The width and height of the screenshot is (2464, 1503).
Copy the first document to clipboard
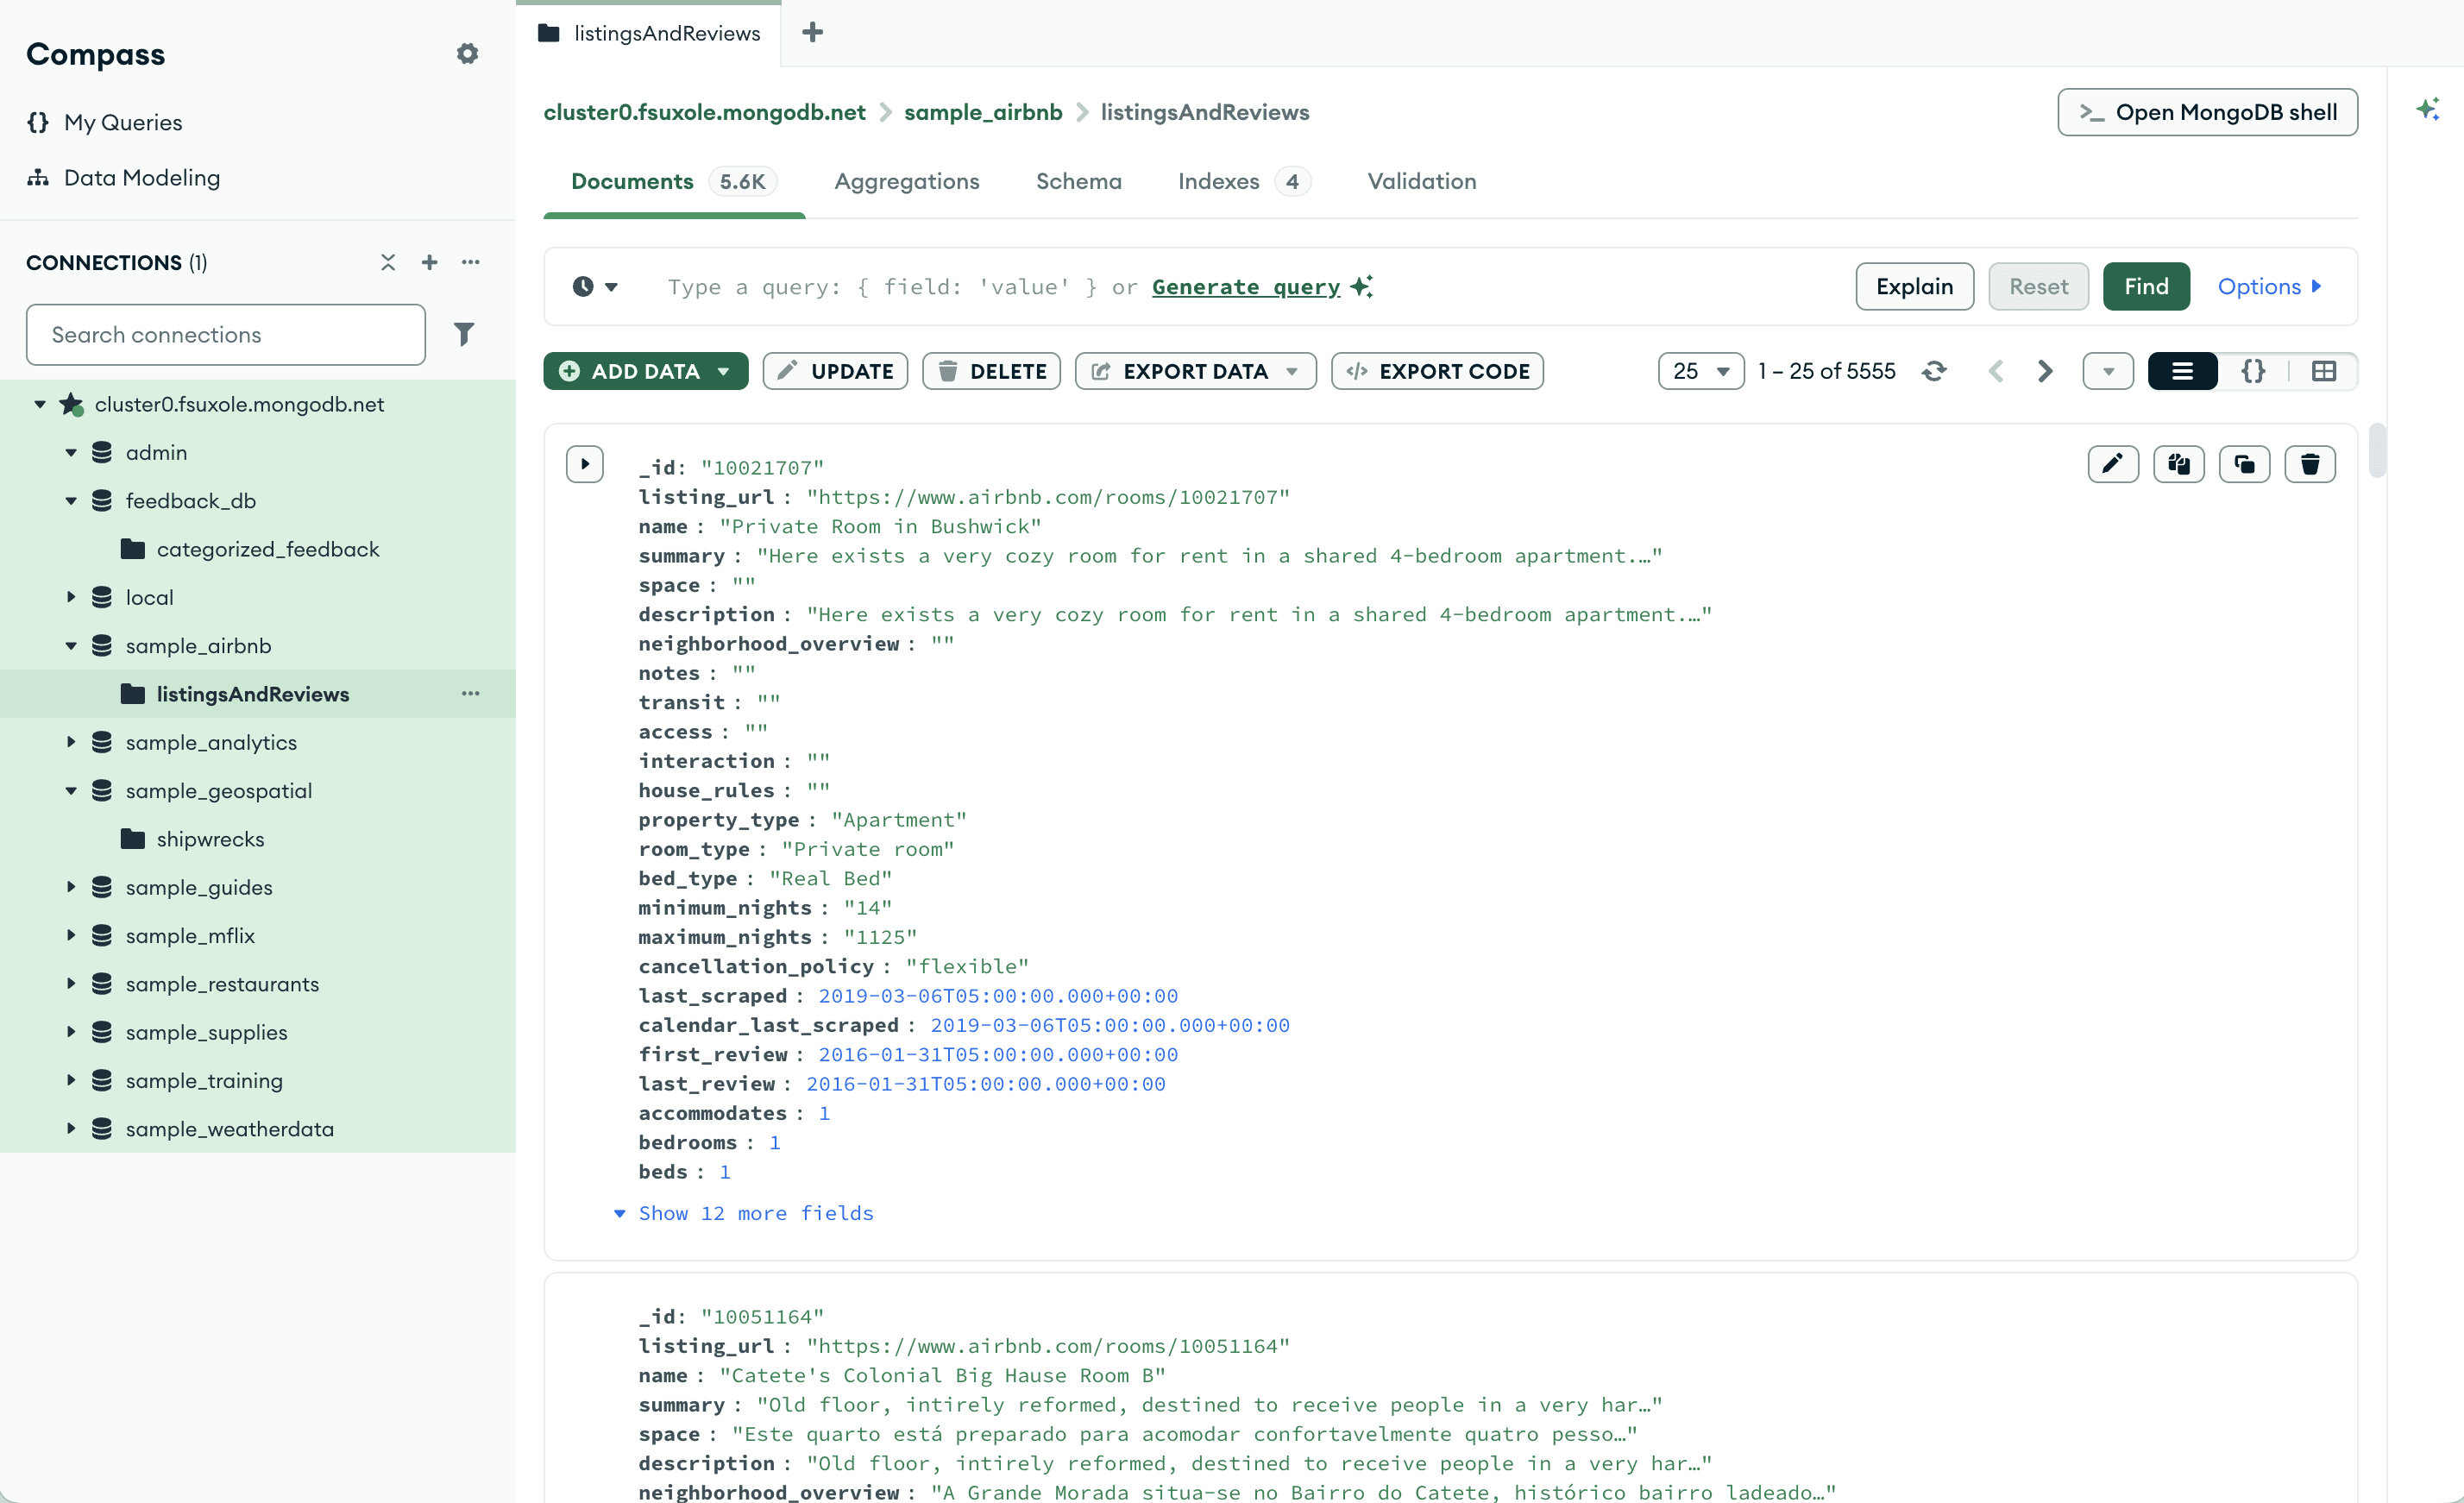2178,464
